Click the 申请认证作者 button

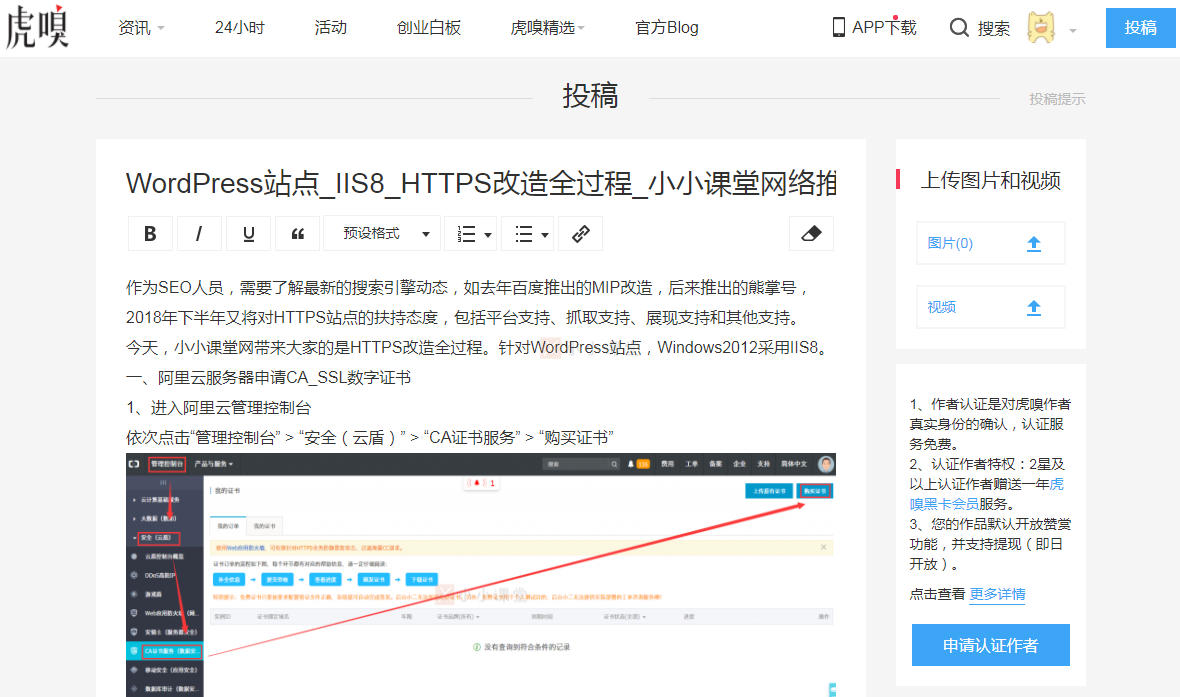[x=990, y=645]
